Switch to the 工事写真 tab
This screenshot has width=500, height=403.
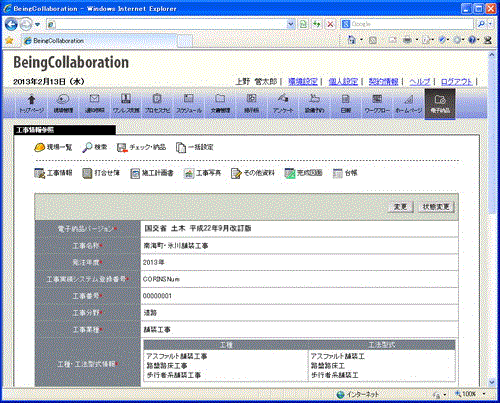point(202,173)
